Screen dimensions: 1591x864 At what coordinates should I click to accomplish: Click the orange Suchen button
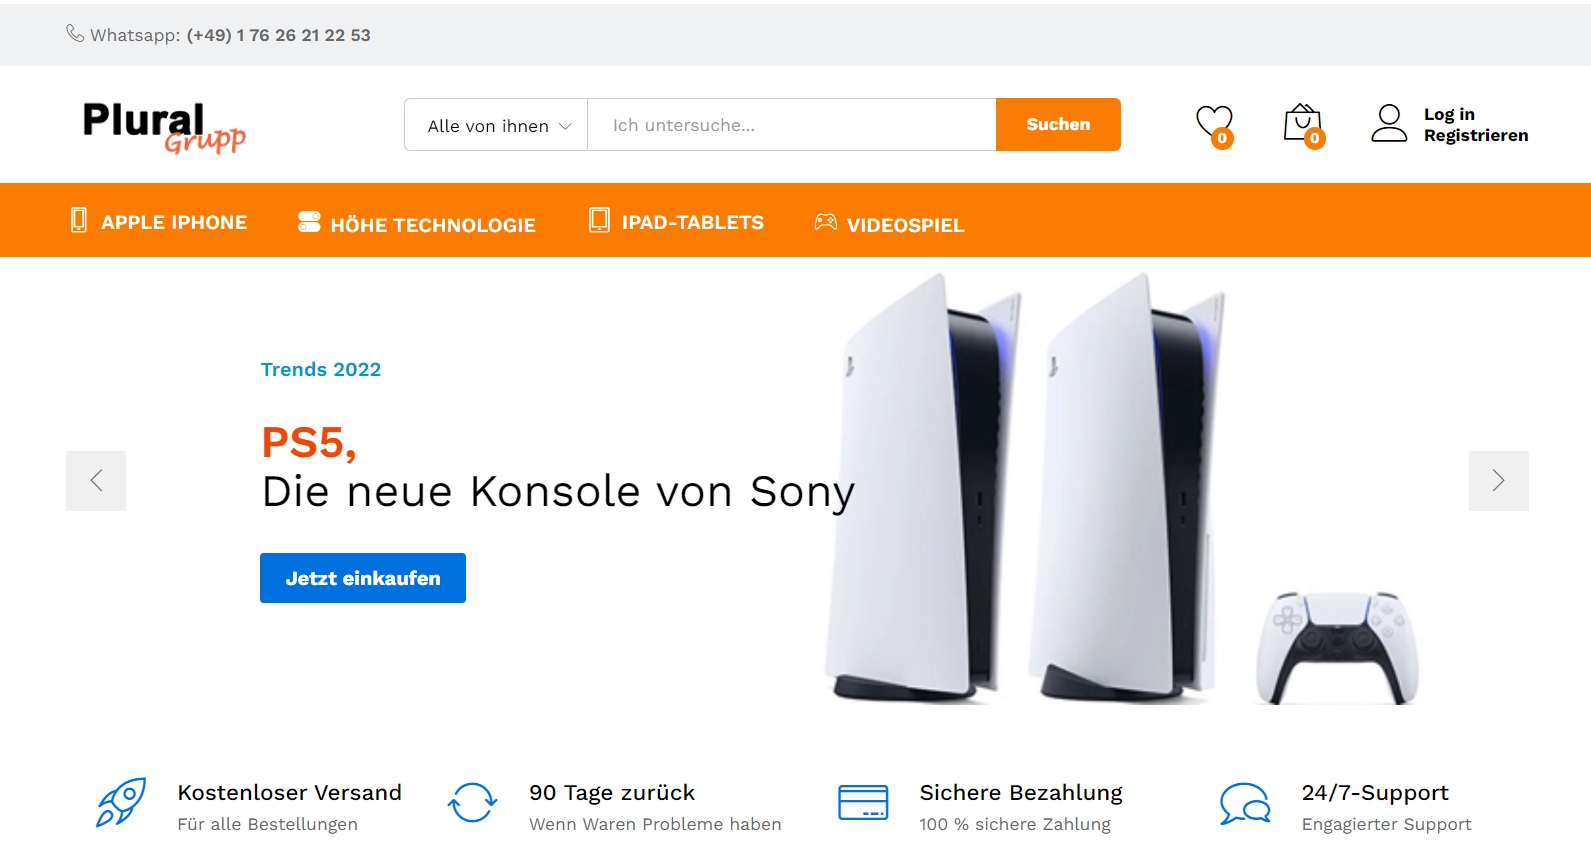(1058, 125)
